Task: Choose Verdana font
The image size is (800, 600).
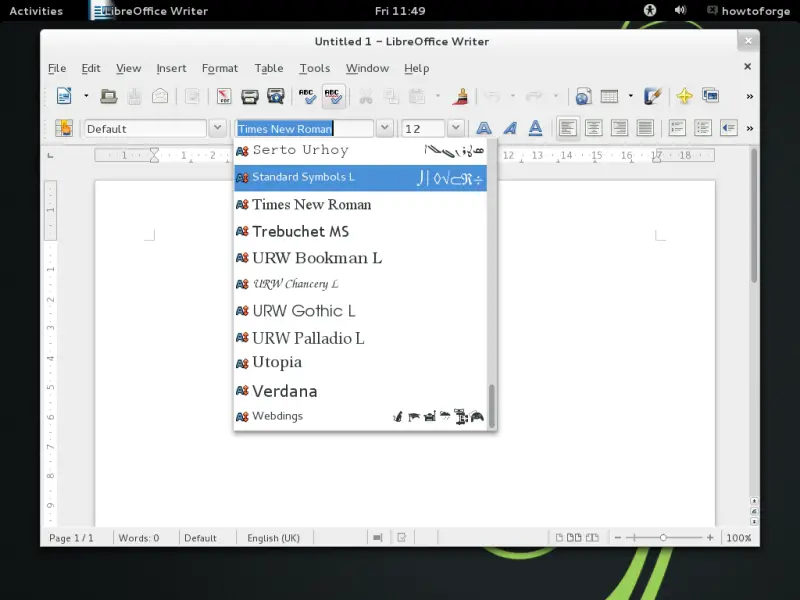Action: coord(360,391)
